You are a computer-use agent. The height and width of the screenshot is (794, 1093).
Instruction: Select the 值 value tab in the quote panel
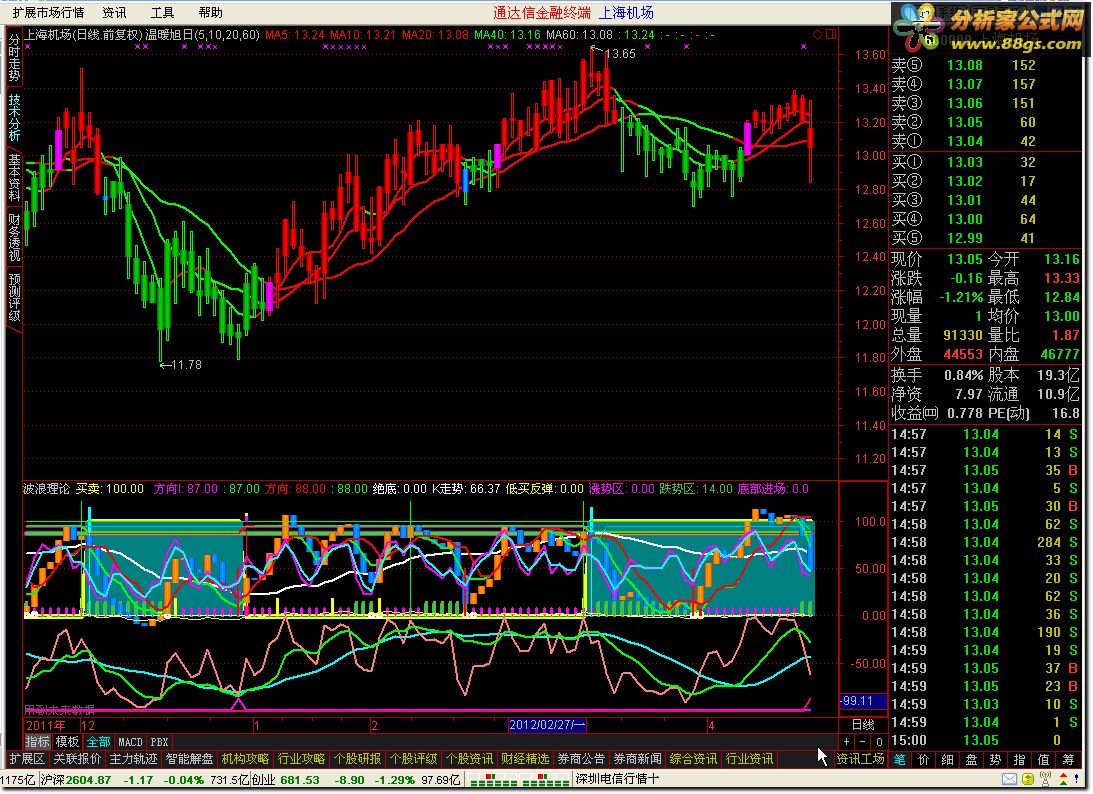tap(1044, 759)
